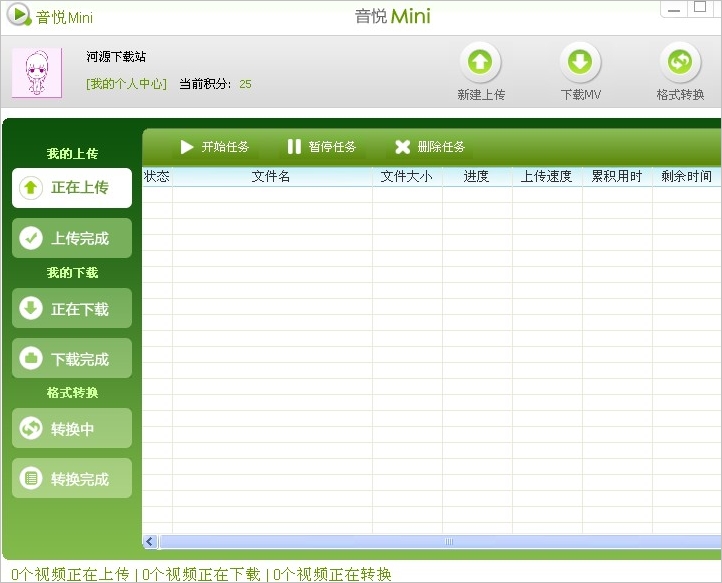722x583 pixels.
Task: Start tasks with 开始任务 button
Action: tap(215, 147)
